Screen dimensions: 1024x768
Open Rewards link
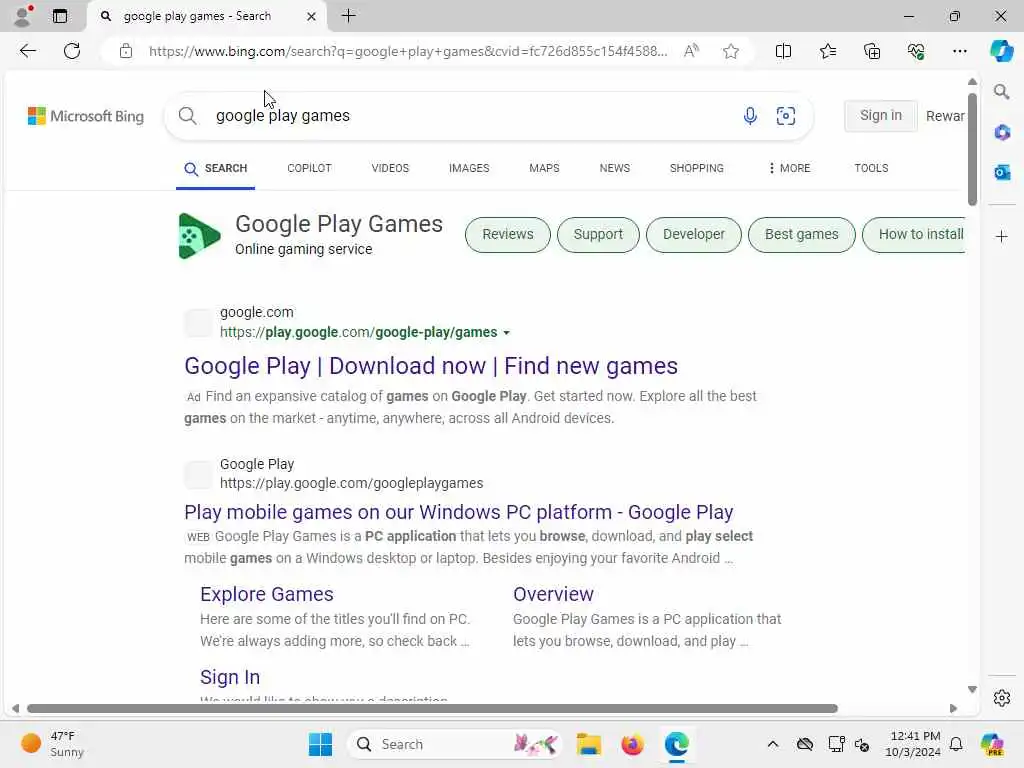click(x=945, y=116)
